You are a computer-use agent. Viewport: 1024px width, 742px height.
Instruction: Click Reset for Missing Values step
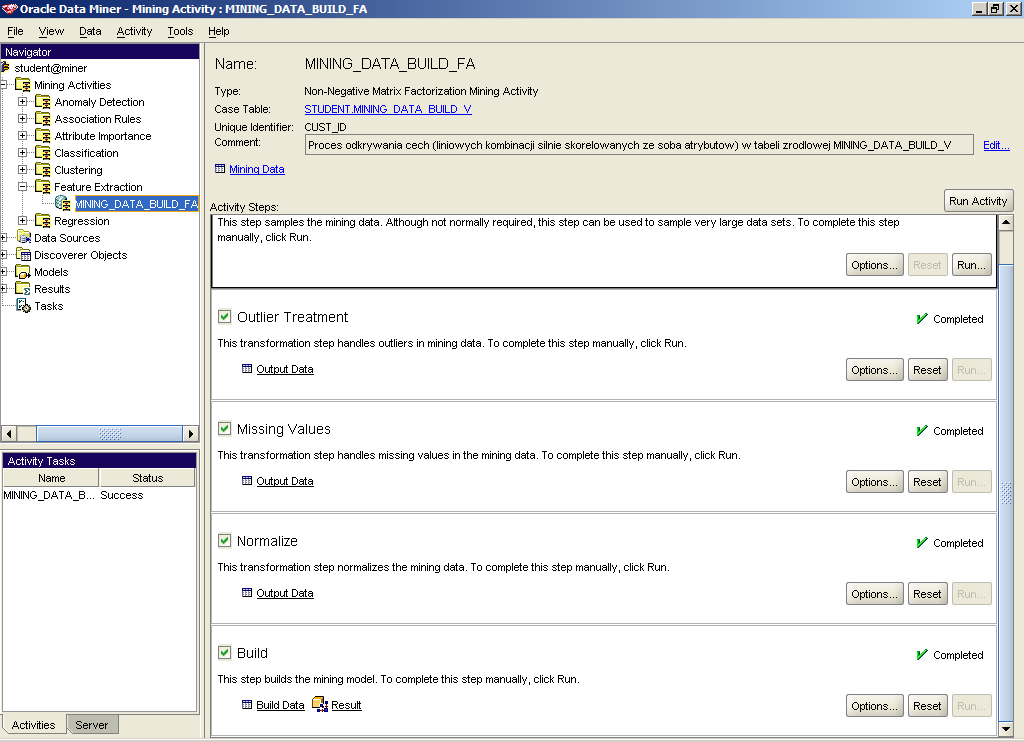(927, 482)
